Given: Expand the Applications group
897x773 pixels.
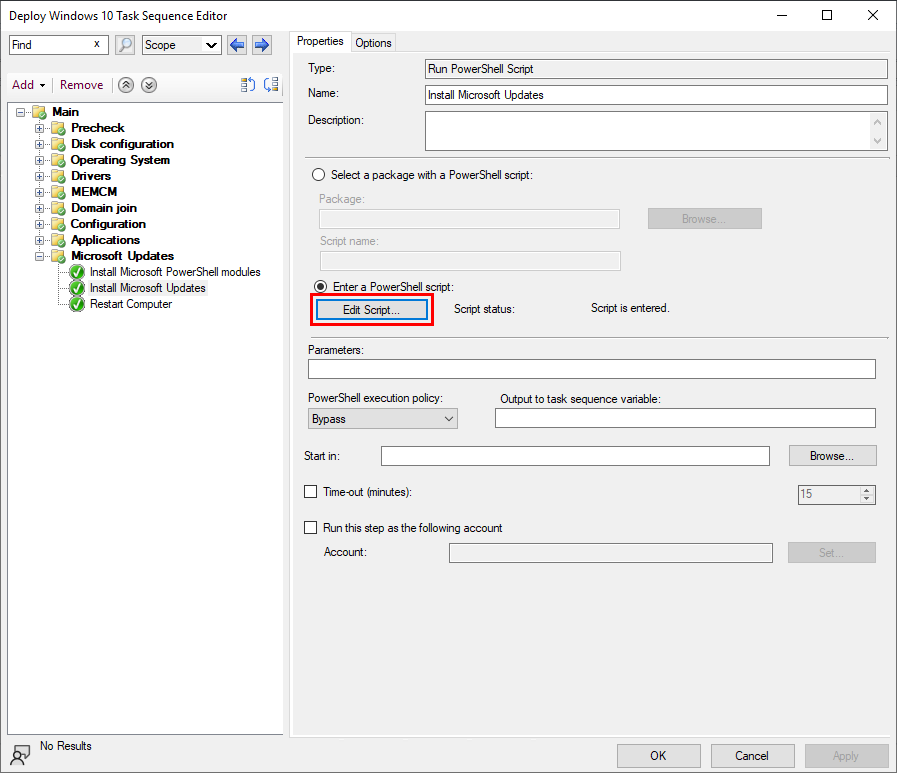Looking at the screenshot, I should (39, 240).
